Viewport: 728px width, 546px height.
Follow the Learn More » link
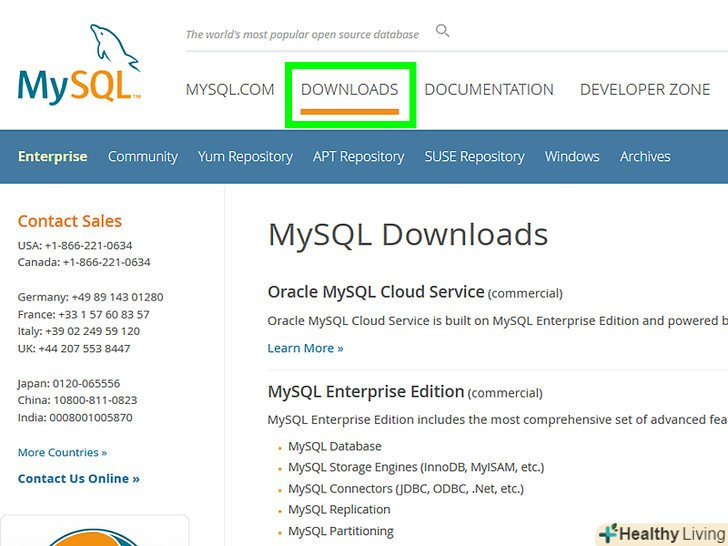click(305, 348)
